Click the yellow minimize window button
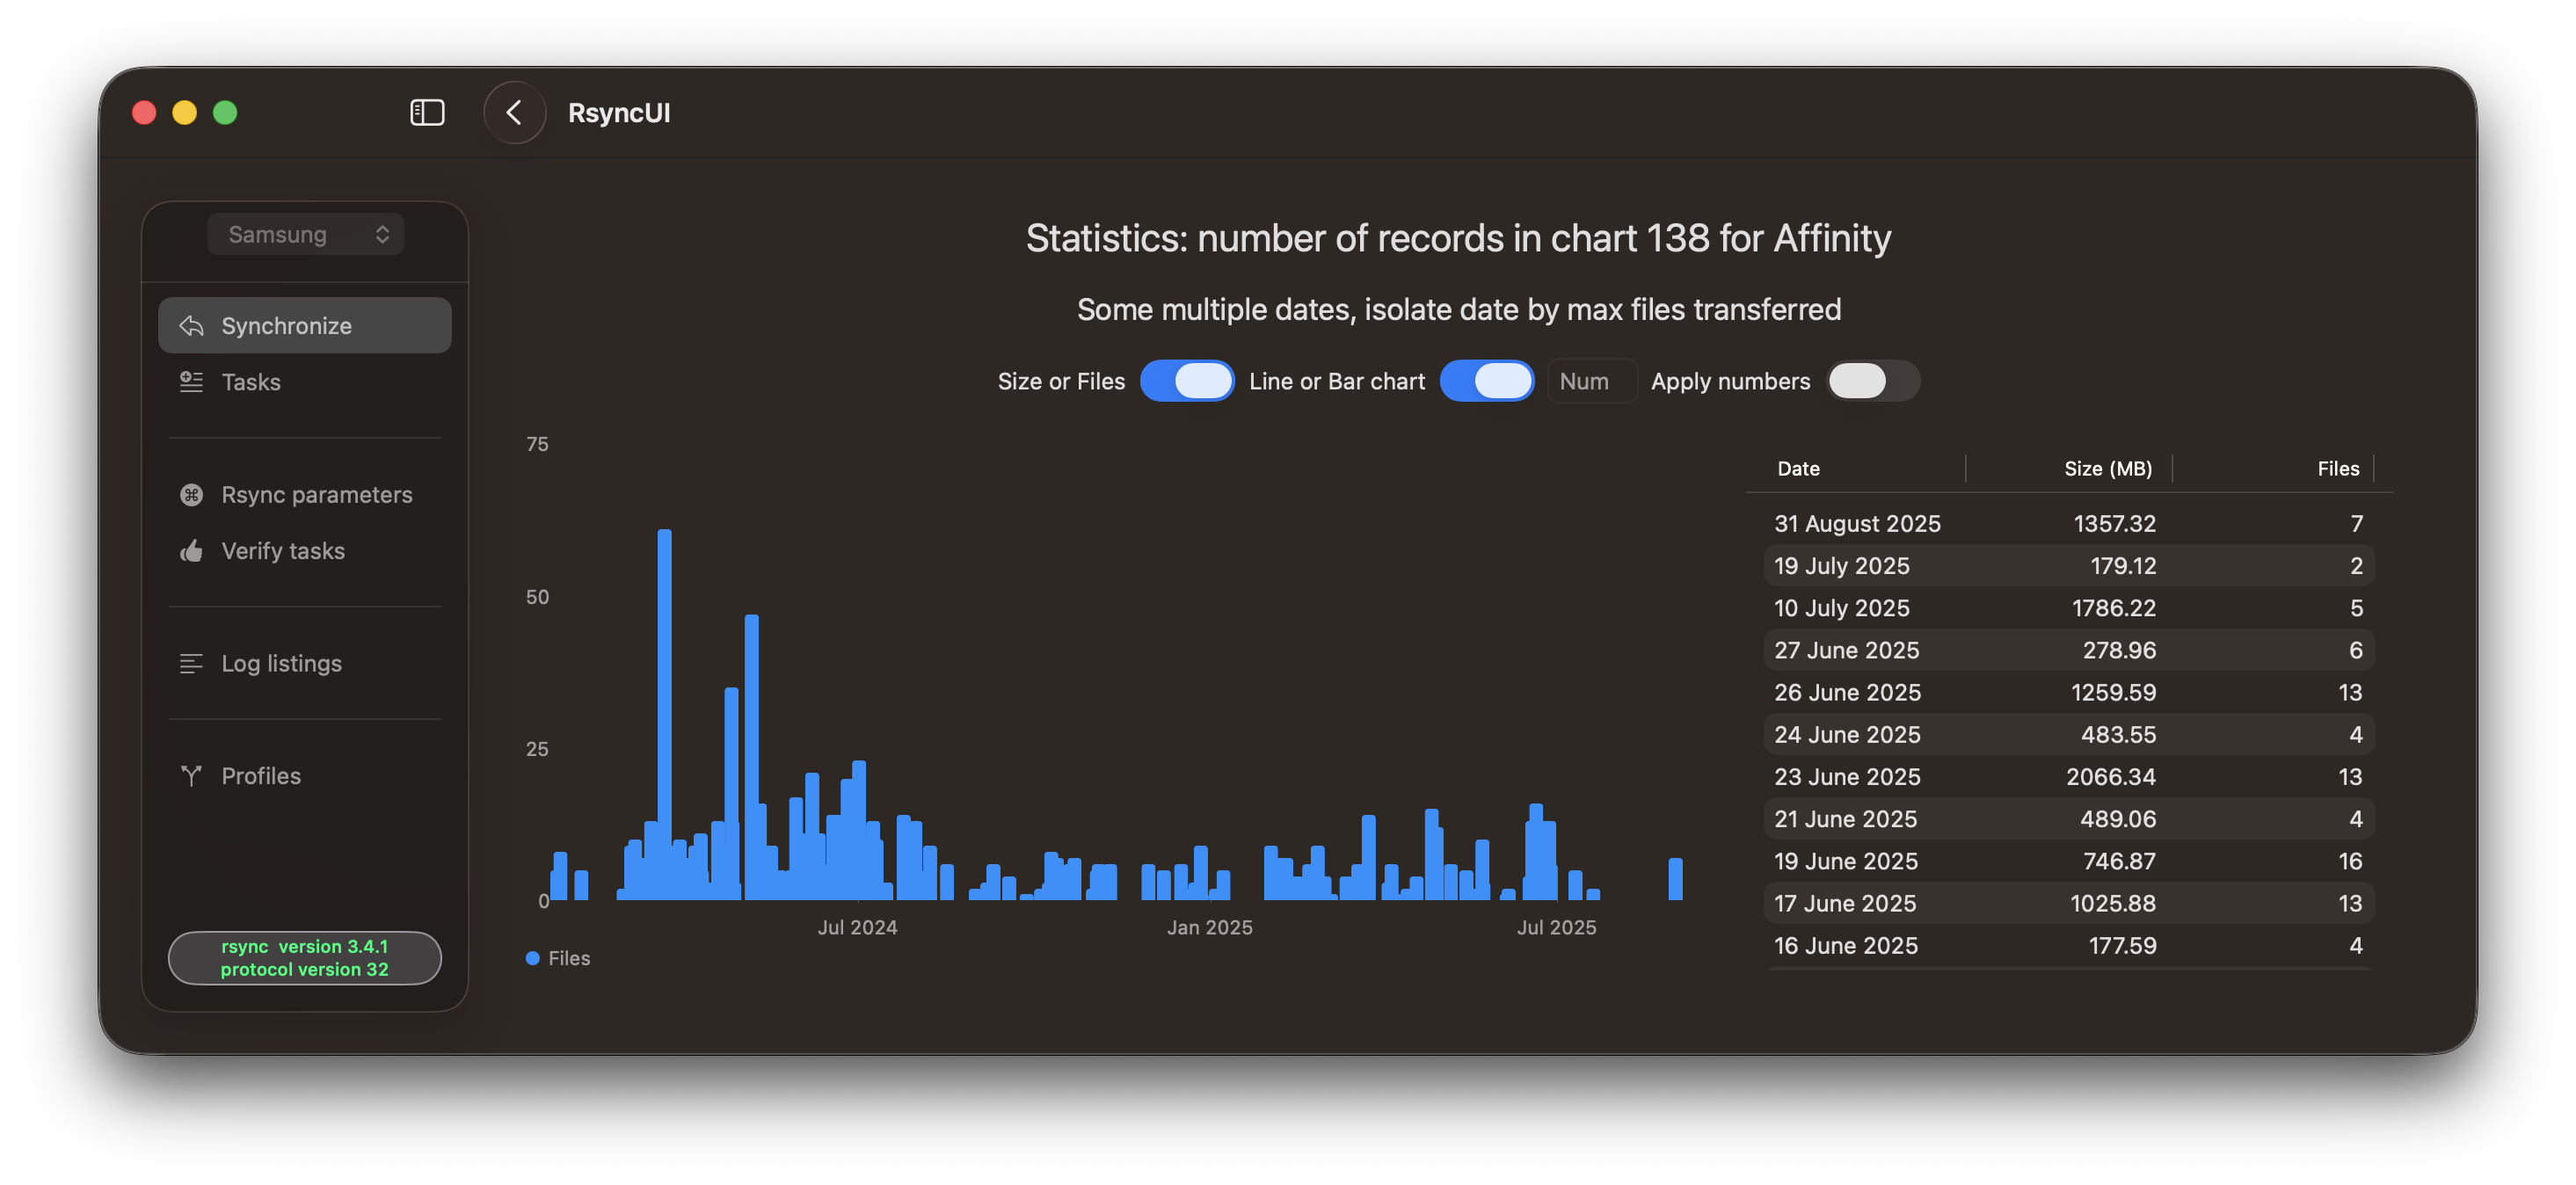The image size is (2576, 1185). click(184, 112)
